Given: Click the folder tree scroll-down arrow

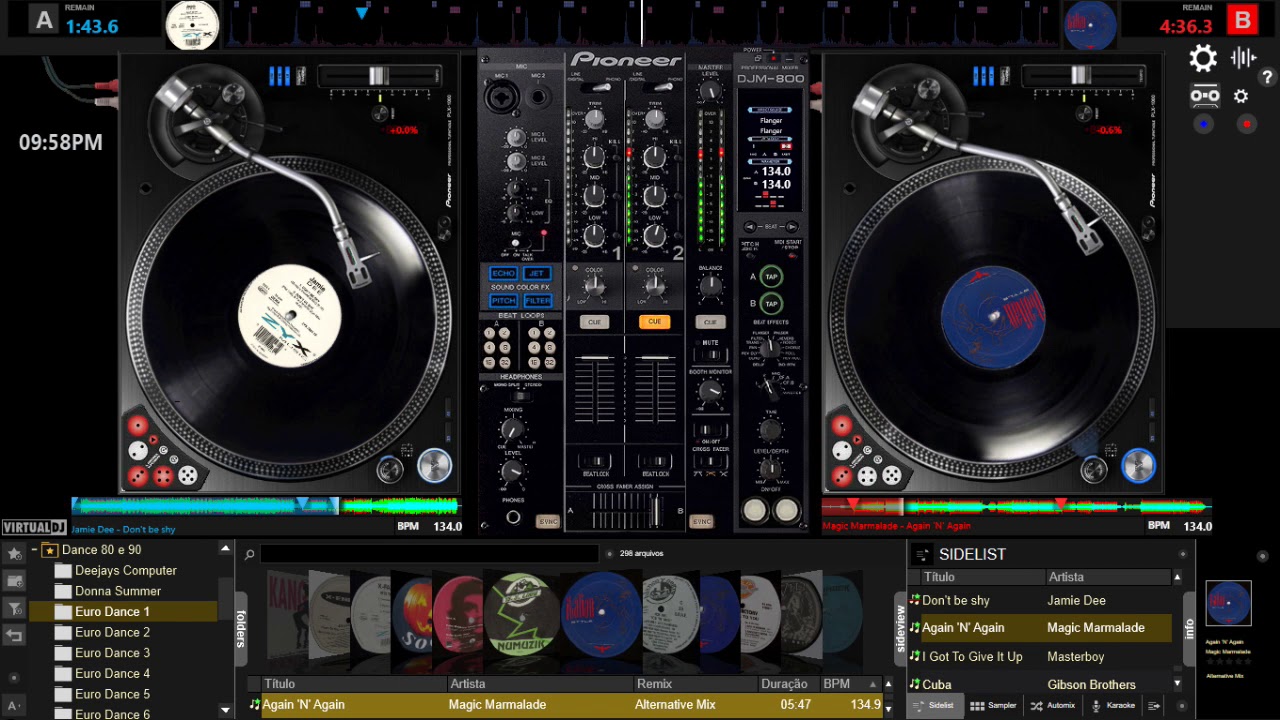Looking at the screenshot, I should click(225, 711).
